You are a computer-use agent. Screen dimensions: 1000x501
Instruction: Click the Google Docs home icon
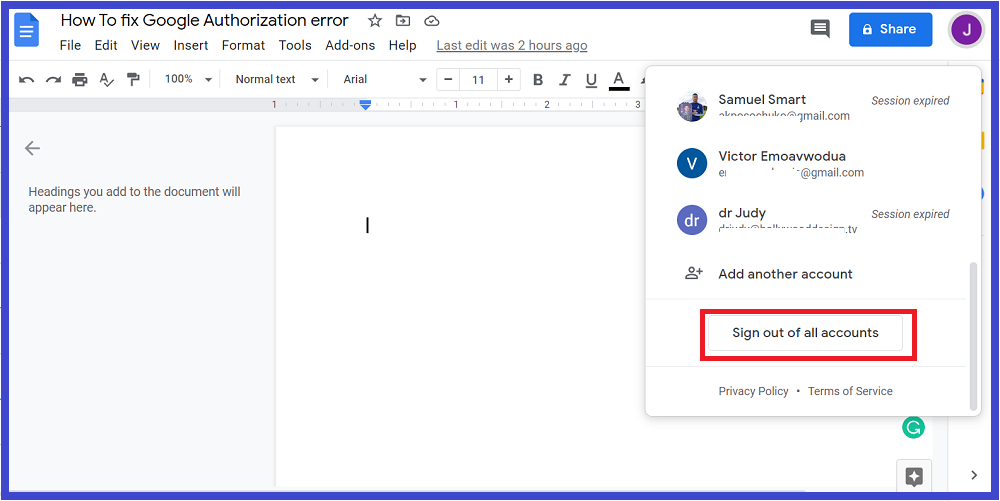26,29
